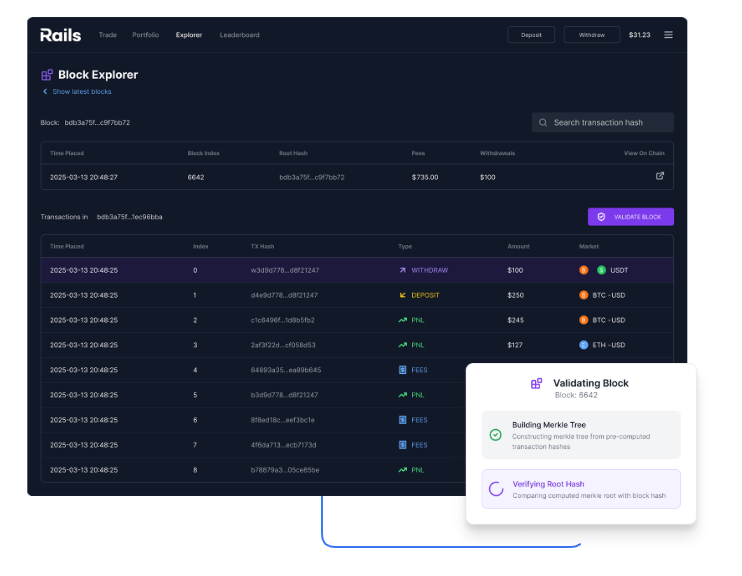Click the FEES icon in row 4
Viewport: 742px width, 576px height.
point(402,370)
